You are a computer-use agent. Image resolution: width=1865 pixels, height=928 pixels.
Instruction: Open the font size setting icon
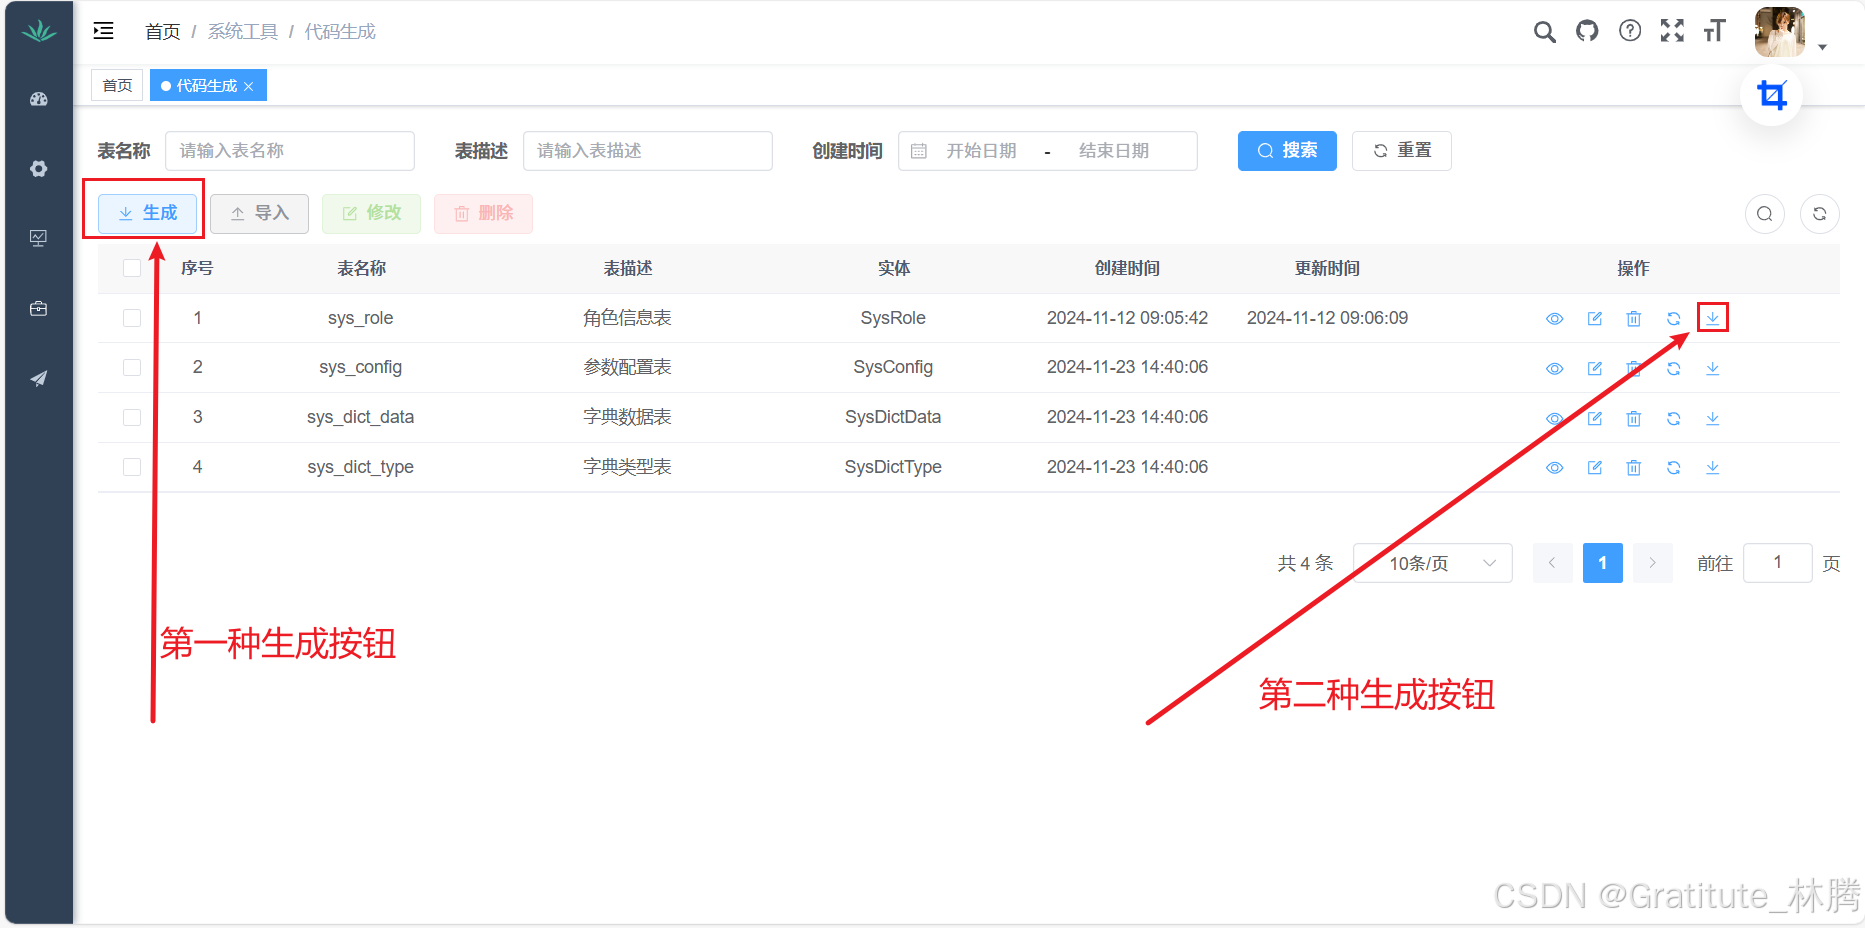[x=1714, y=31]
